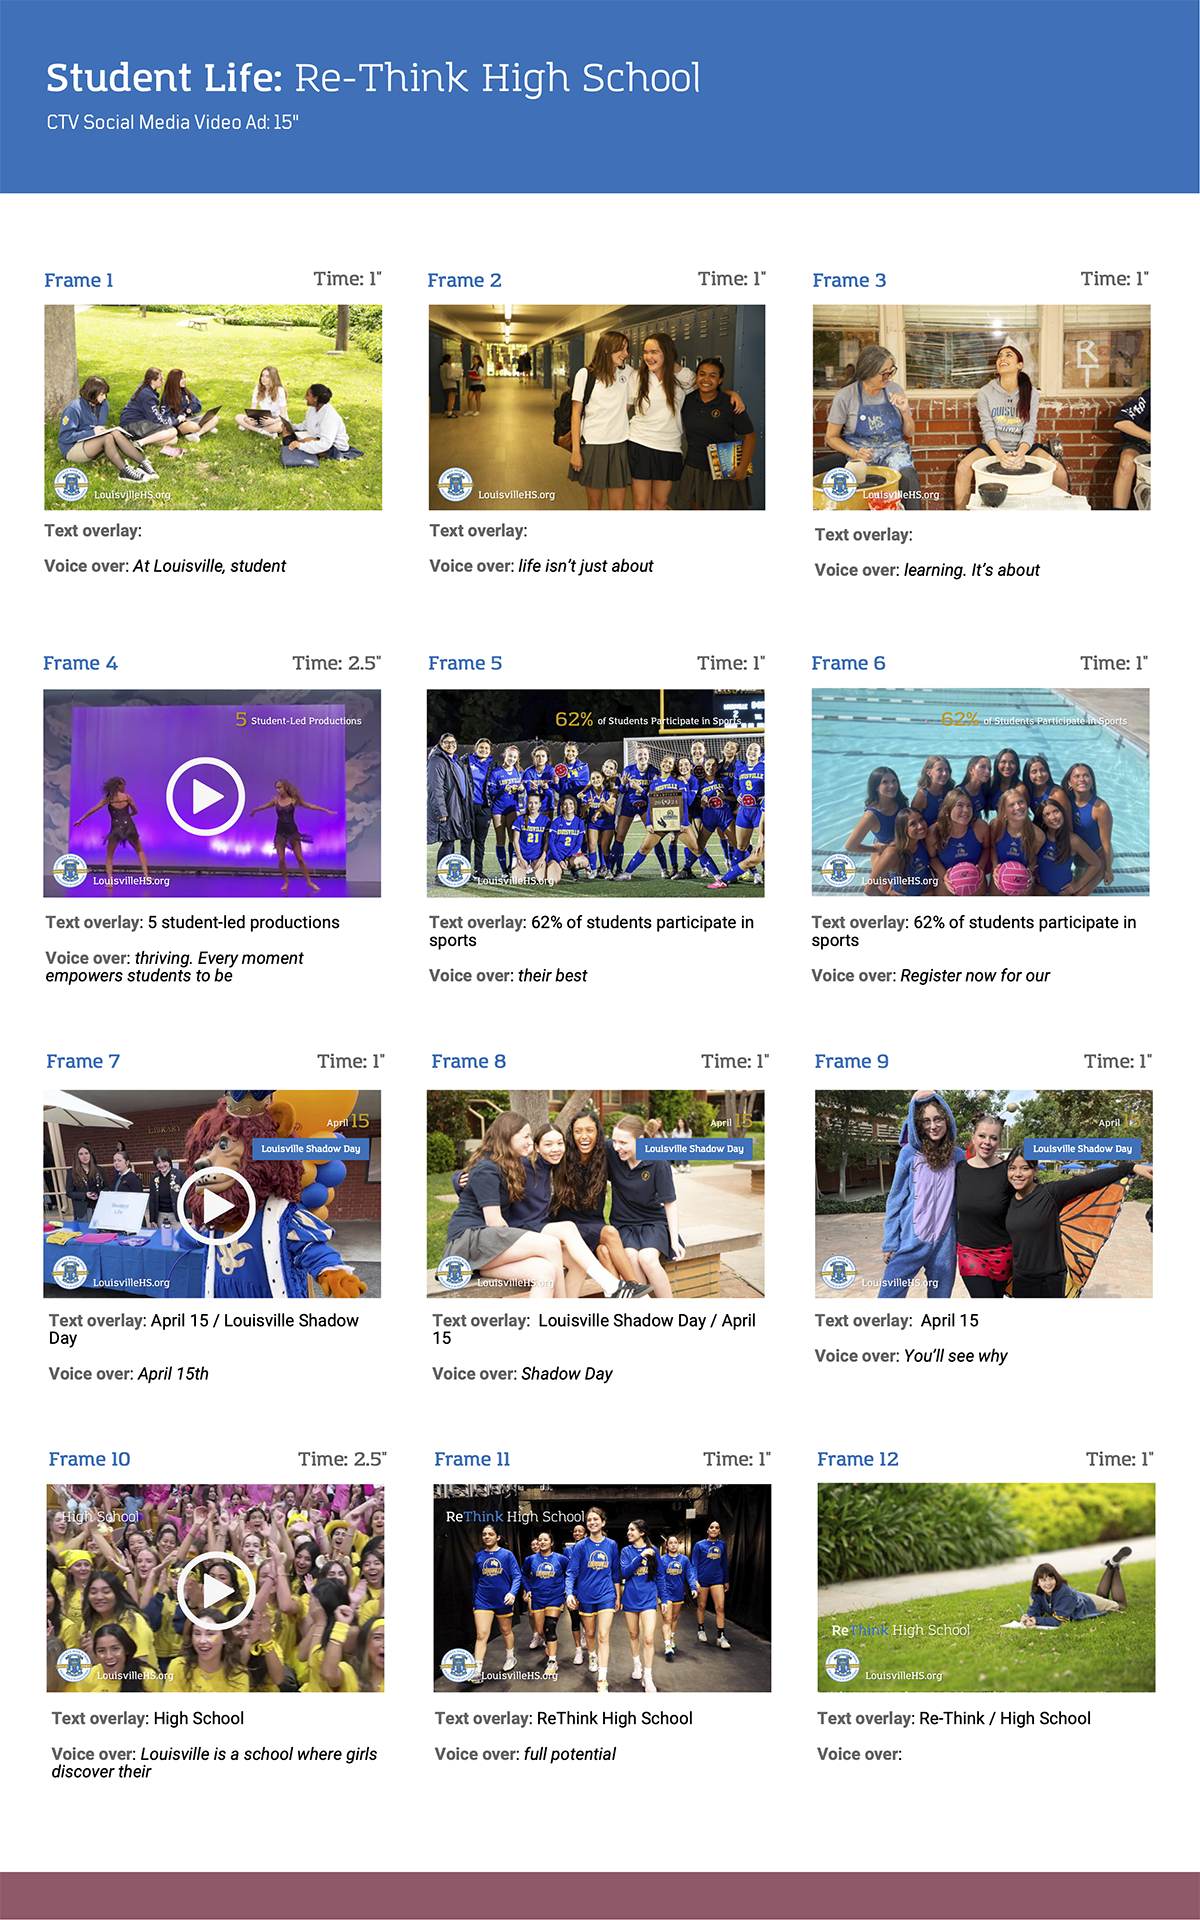The image size is (1200, 1920).
Task: Click the 'Time: 2.5"' label of Frame 4
Action: coord(337,663)
